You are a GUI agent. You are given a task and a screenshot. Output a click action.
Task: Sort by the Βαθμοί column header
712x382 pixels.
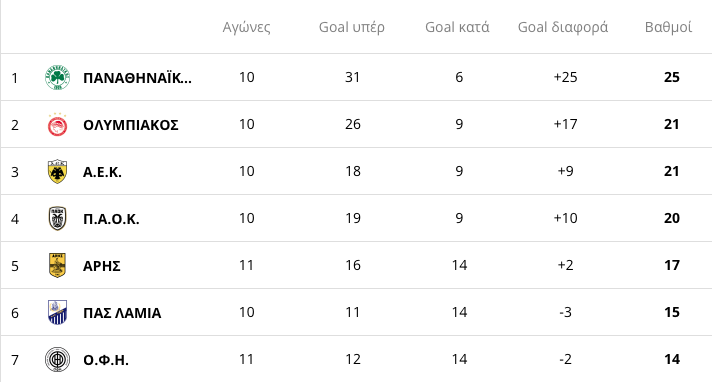668,27
